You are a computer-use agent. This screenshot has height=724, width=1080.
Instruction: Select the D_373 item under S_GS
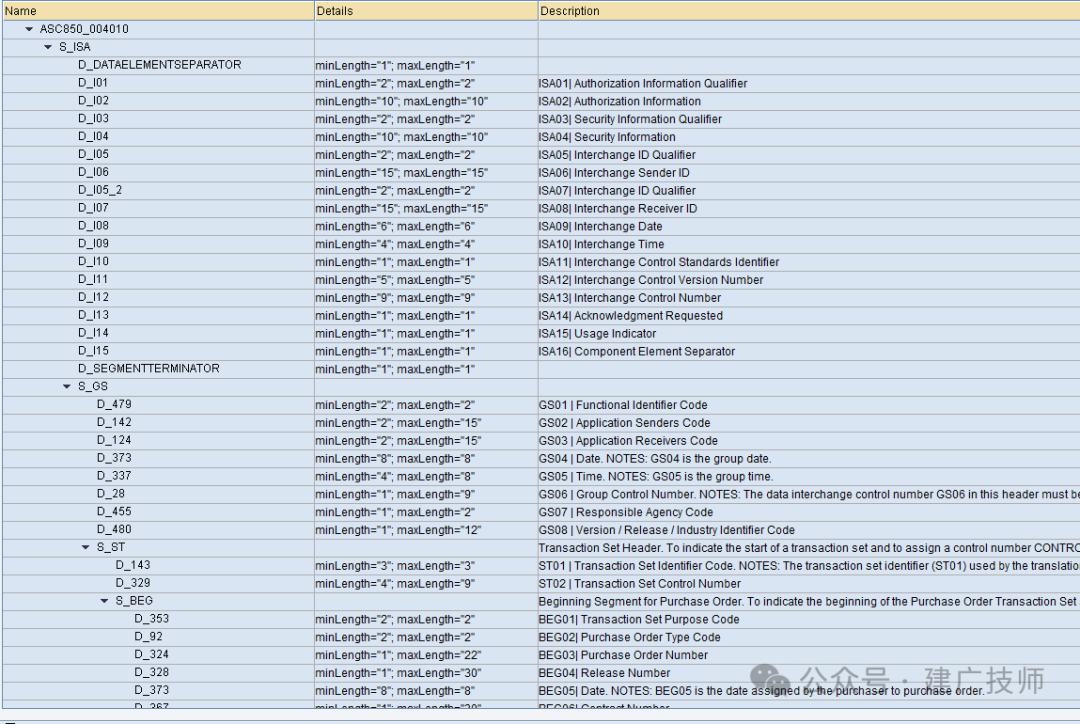point(114,458)
